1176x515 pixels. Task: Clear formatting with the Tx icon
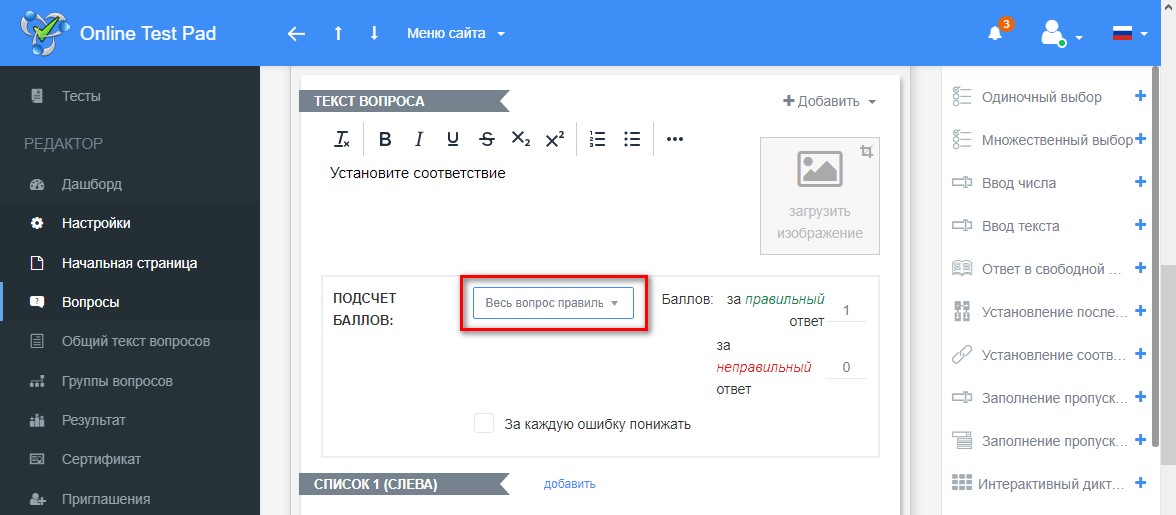tap(342, 139)
